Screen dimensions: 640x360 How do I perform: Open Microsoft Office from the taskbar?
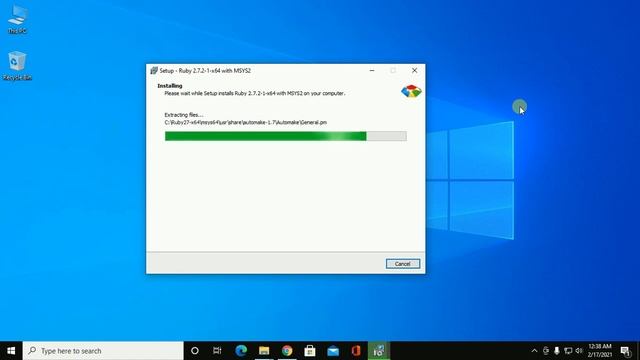pyautogui.click(x=356, y=351)
